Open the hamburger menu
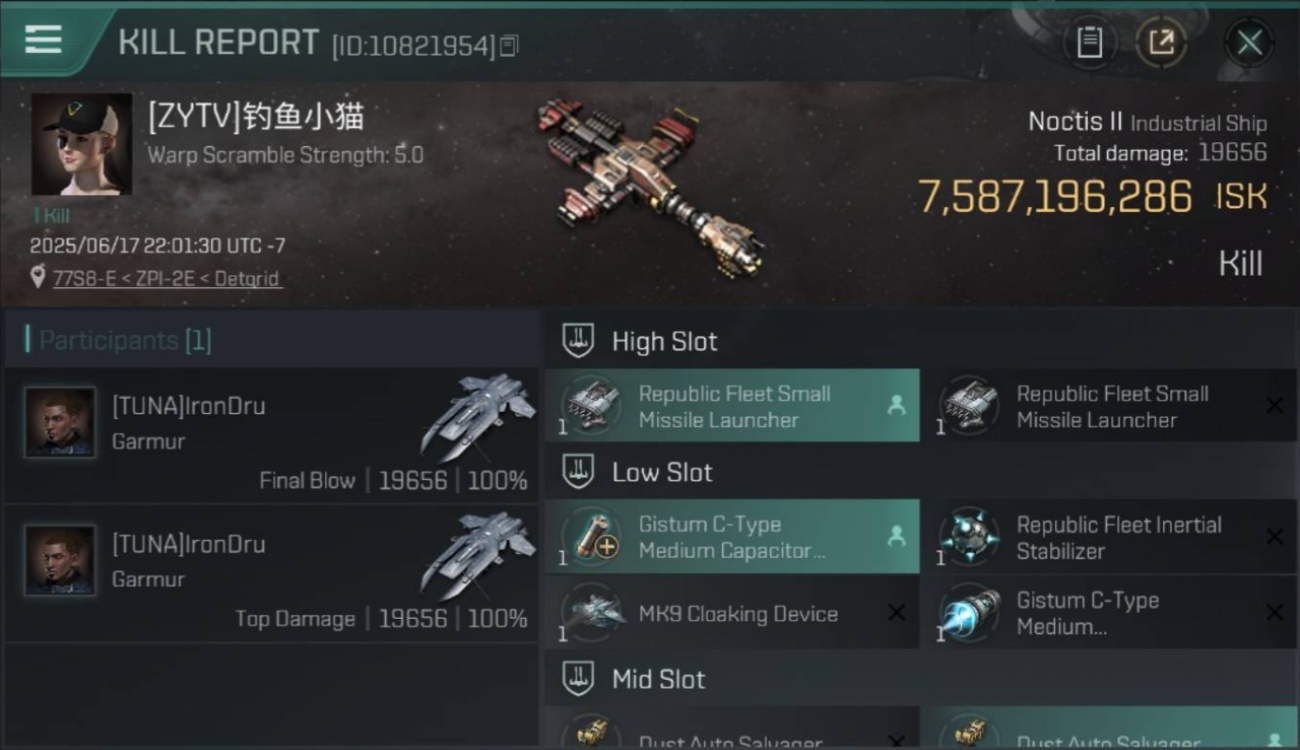Viewport: 1300px width, 750px height. (43, 40)
